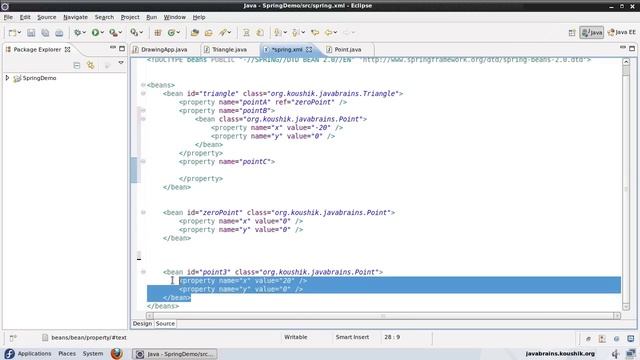Select the Java perspective button
The height and width of the screenshot is (360, 640).
[x=591, y=33]
